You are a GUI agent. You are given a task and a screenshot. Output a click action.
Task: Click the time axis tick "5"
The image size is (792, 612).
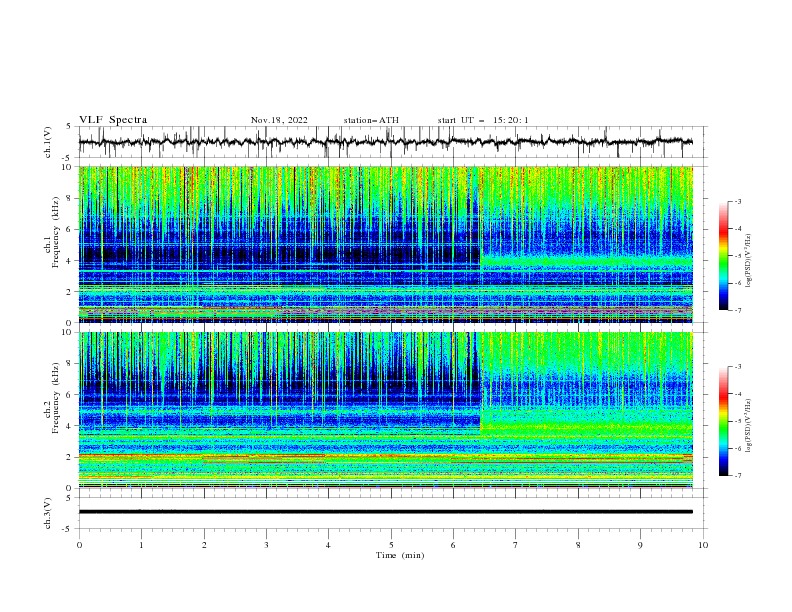tap(391, 545)
